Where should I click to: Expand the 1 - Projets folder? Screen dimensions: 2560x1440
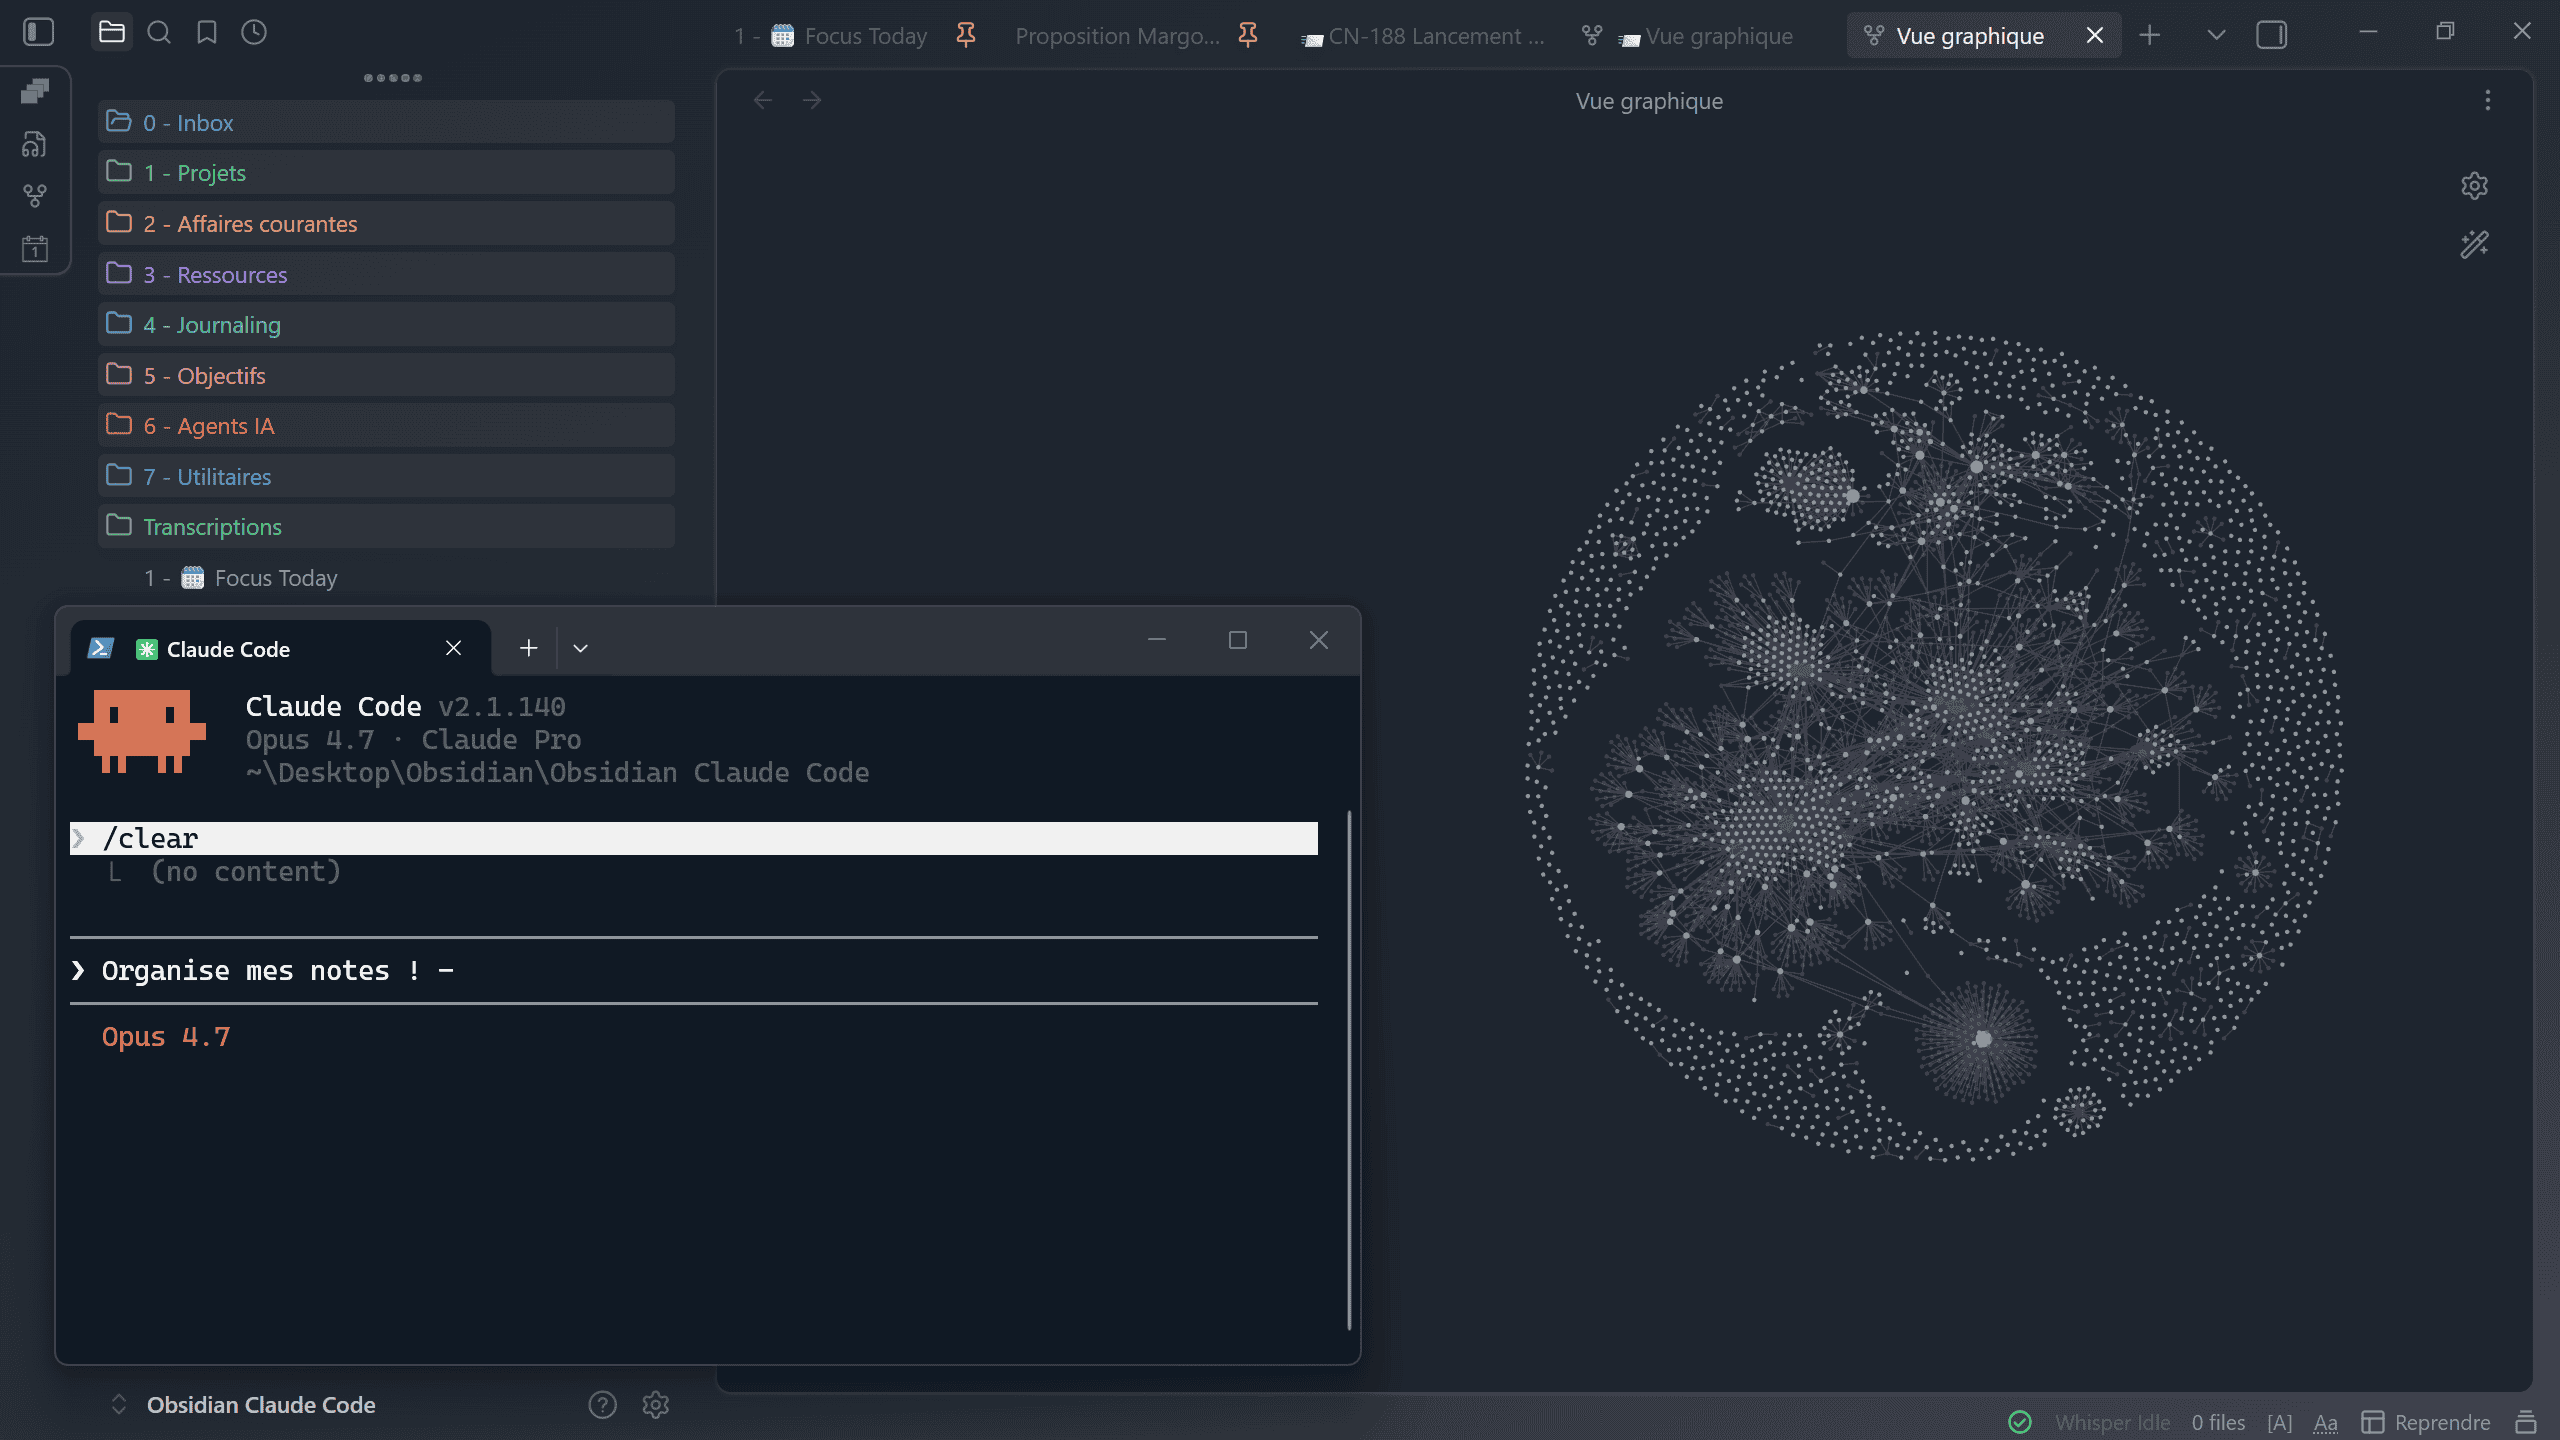(386, 172)
